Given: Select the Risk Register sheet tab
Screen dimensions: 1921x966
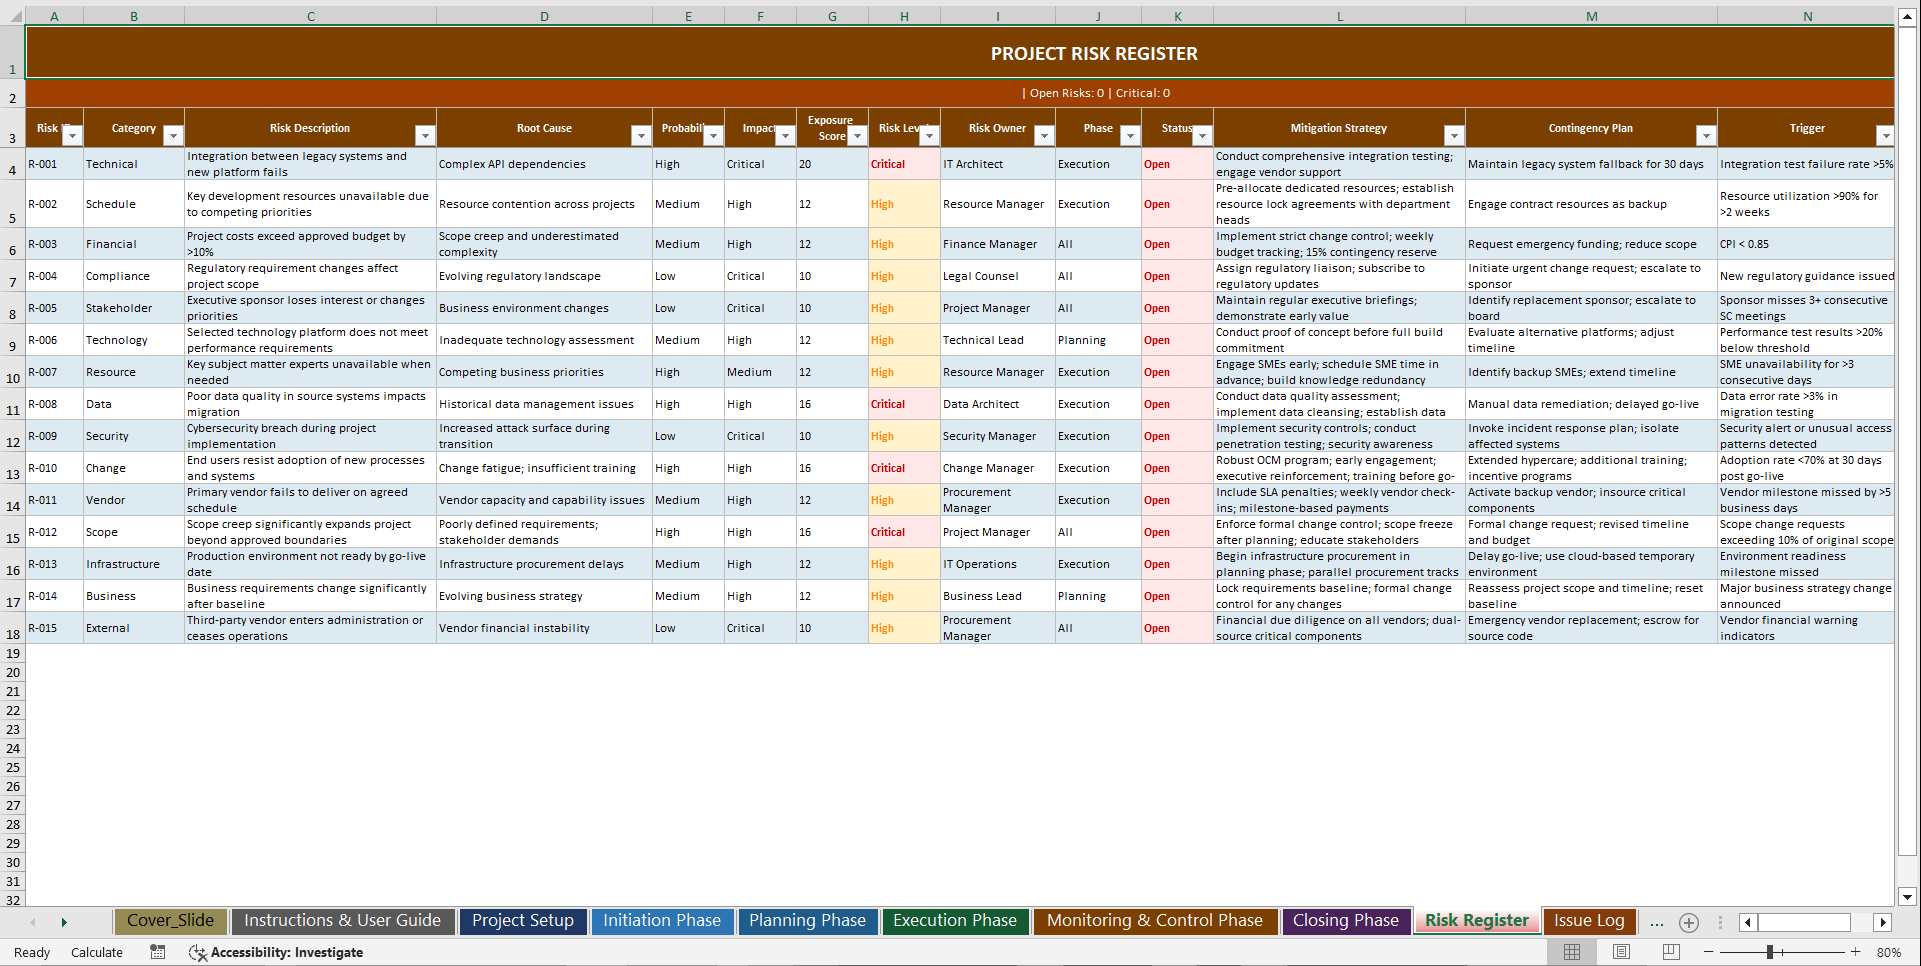Looking at the screenshot, I should pyautogui.click(x=1477, y=921).
